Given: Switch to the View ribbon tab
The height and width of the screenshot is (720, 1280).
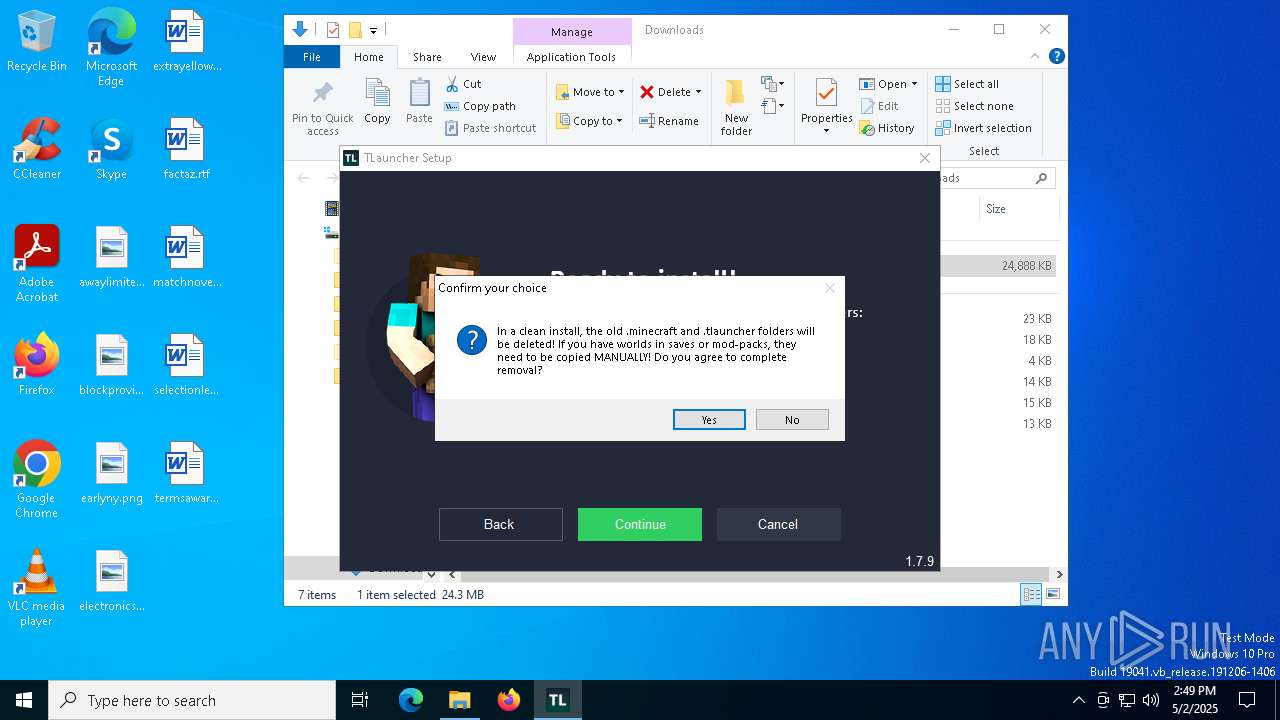Looking at the screenshot, I should pyautogui.click(x=483, y=57).
